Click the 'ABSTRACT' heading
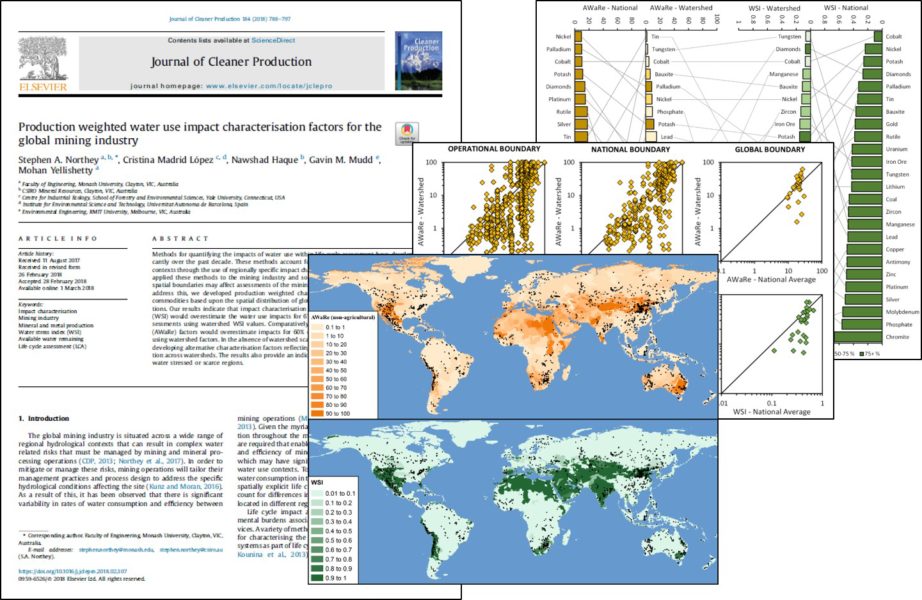The image size is (922, 600). pos(180,239)
